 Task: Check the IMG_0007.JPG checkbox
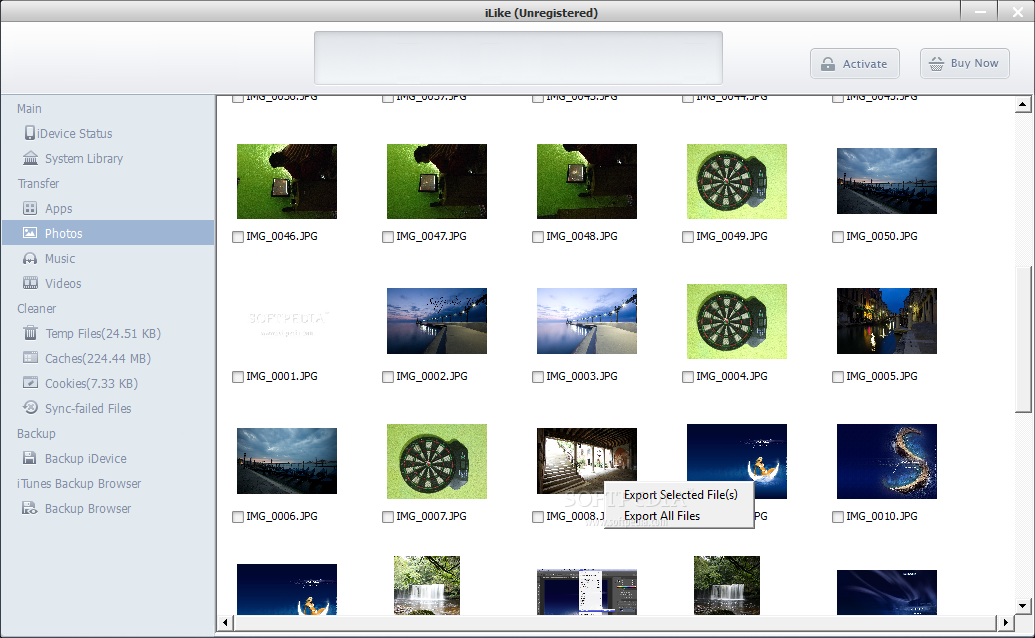[x=388, y=517]
